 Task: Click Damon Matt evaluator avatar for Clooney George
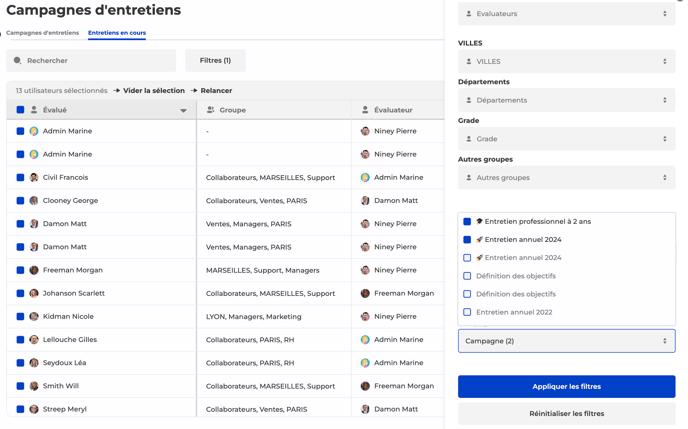click(365, 201)
